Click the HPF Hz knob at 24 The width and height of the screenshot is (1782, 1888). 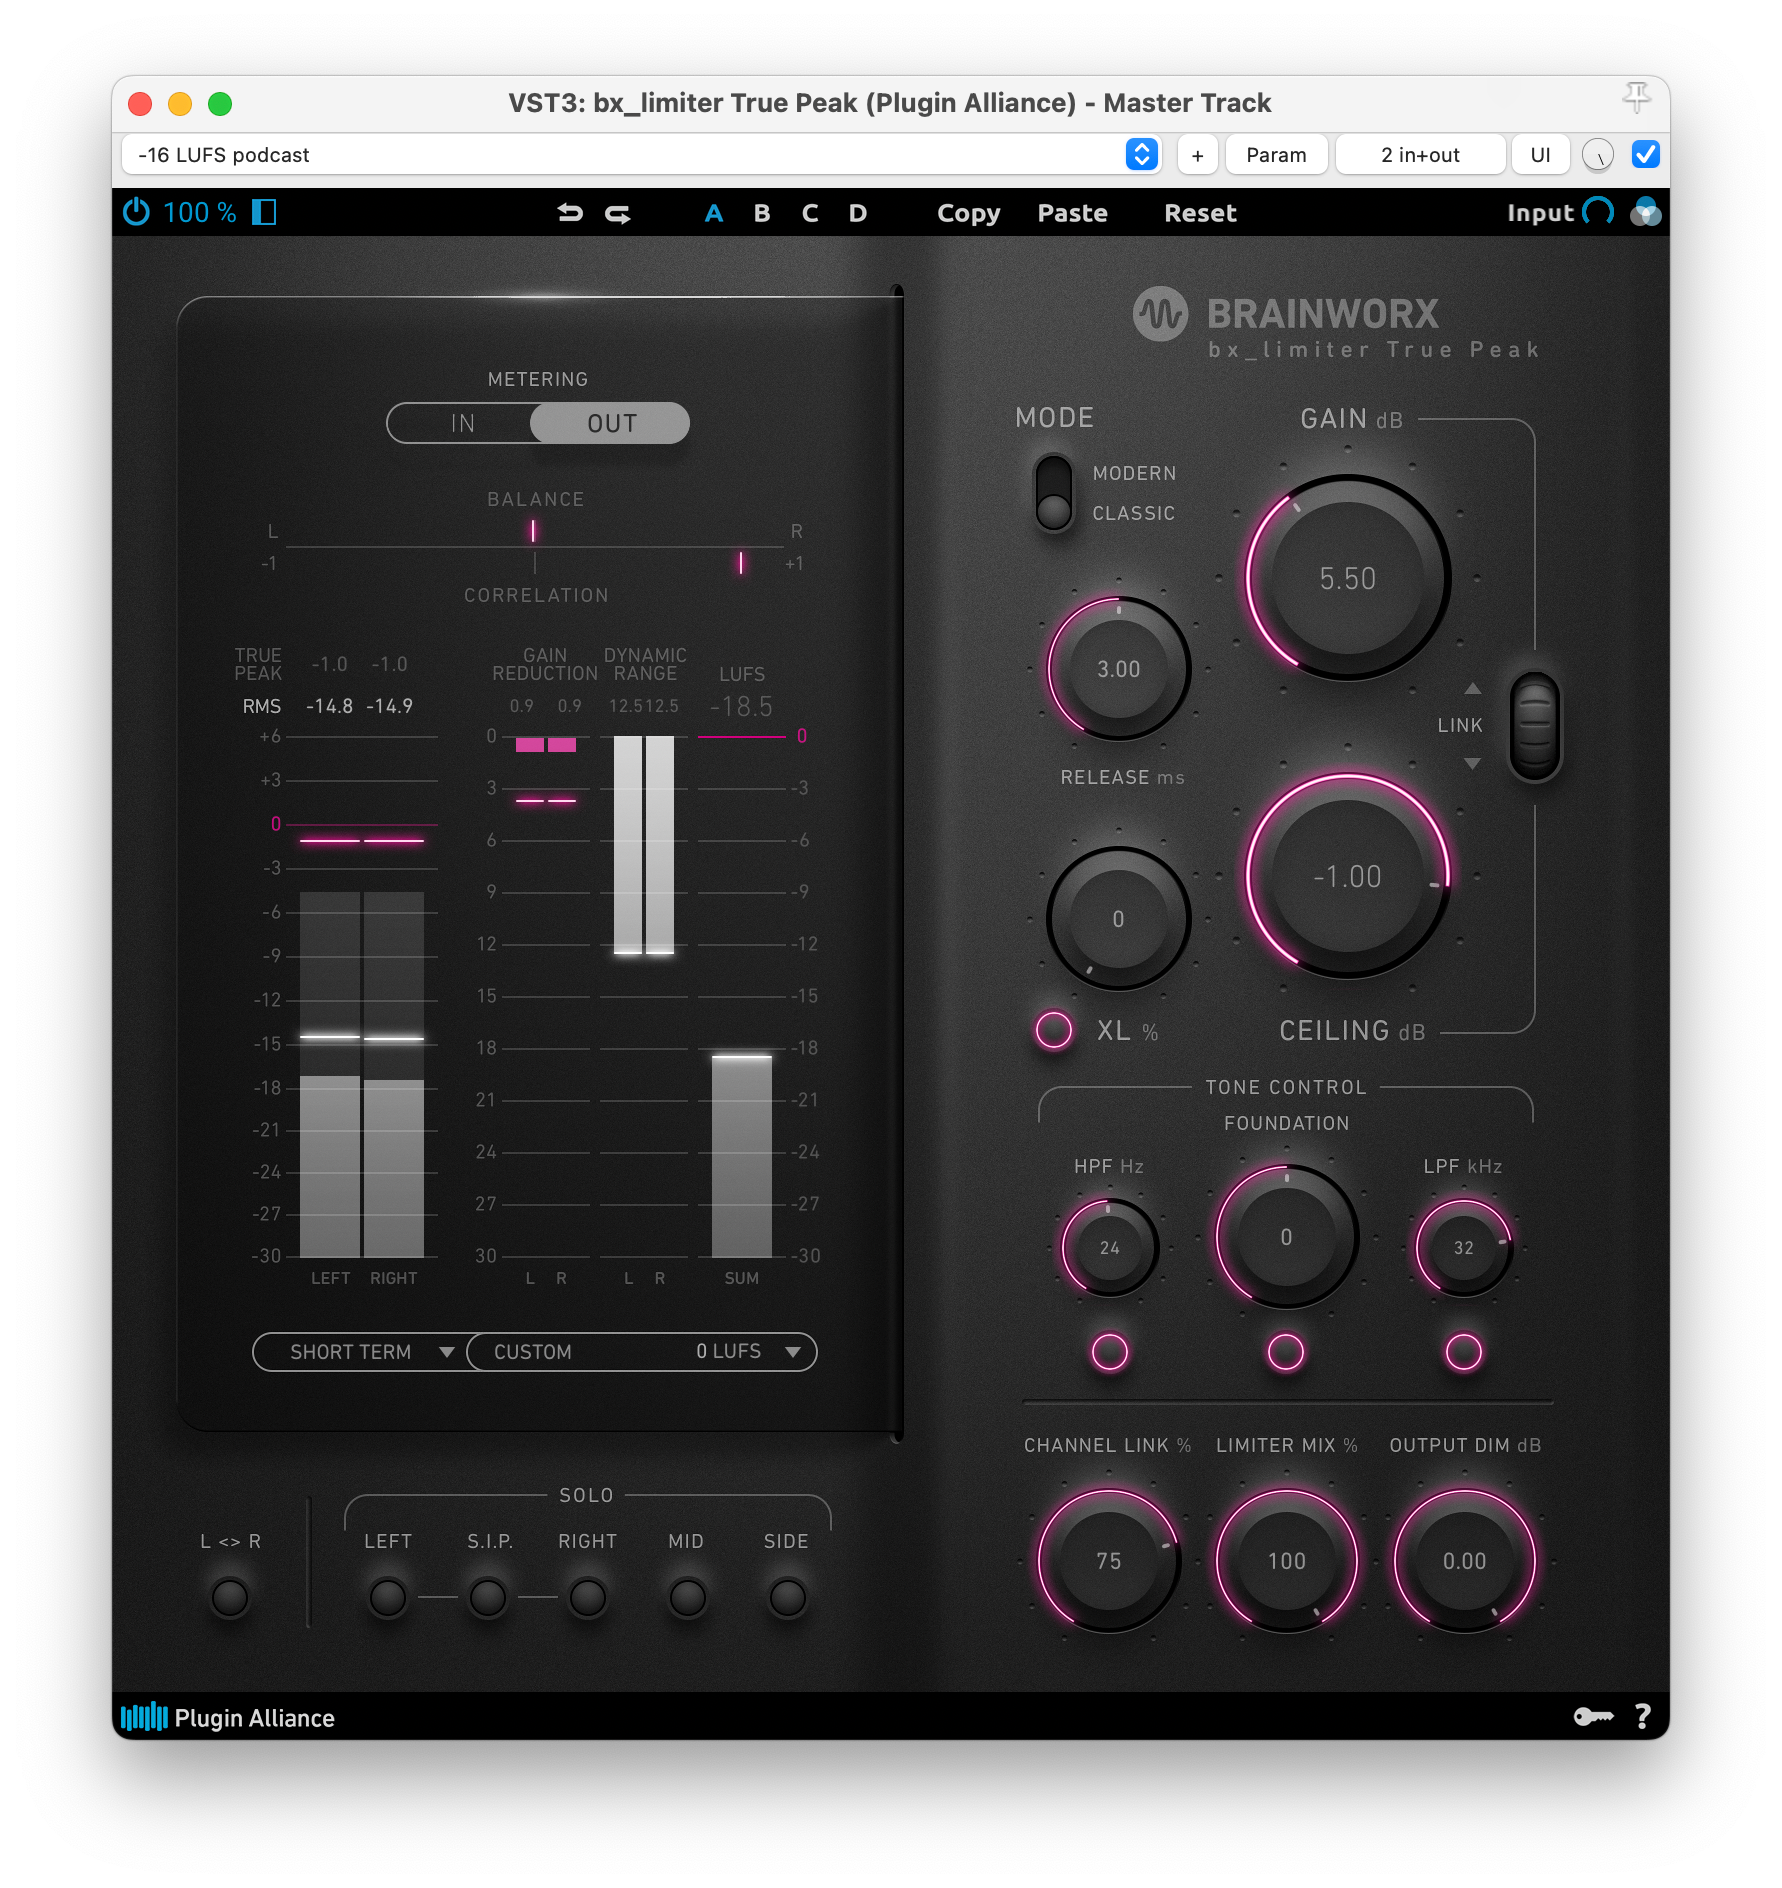tap(1109, 1247)
